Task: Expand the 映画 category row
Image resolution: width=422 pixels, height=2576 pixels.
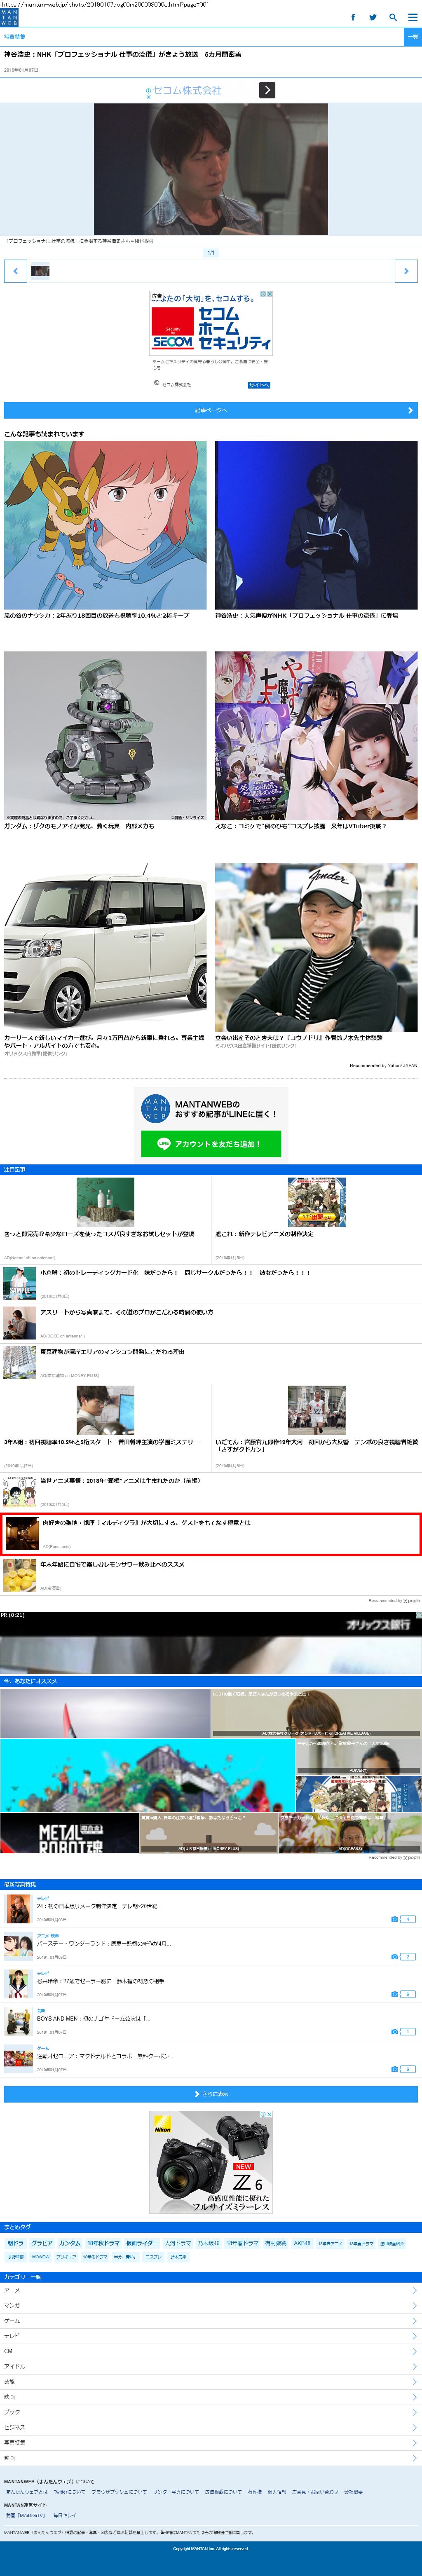Action: click(210, 2396)
